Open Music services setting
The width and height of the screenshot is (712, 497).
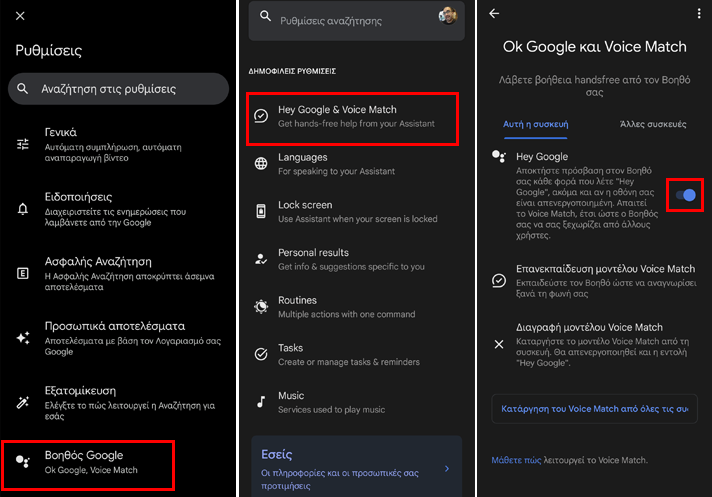(x=356, y=402)
